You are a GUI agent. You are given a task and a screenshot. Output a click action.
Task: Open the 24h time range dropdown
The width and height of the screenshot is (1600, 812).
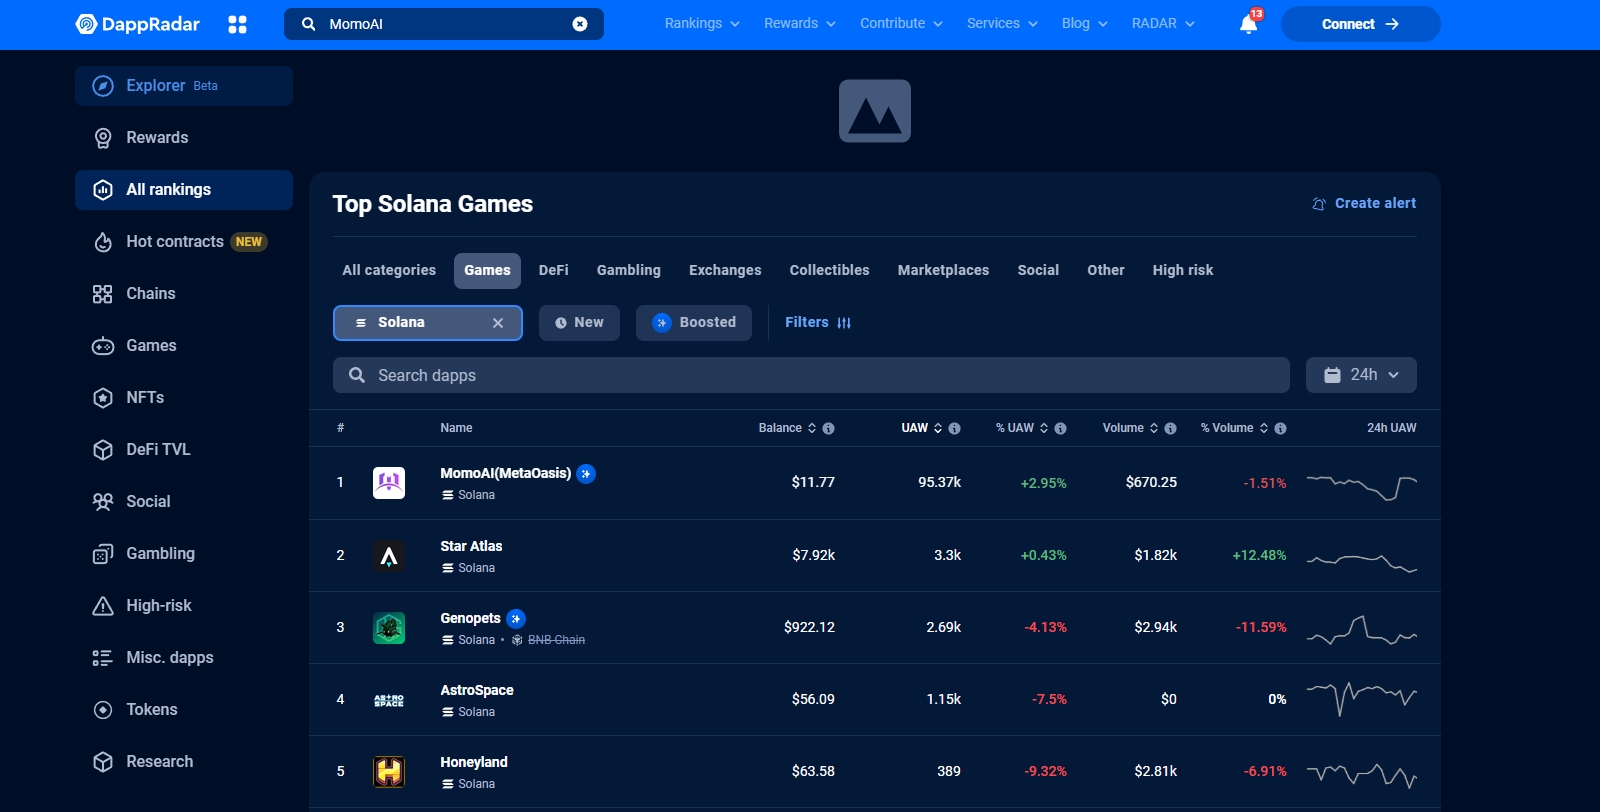[1361, 375]
